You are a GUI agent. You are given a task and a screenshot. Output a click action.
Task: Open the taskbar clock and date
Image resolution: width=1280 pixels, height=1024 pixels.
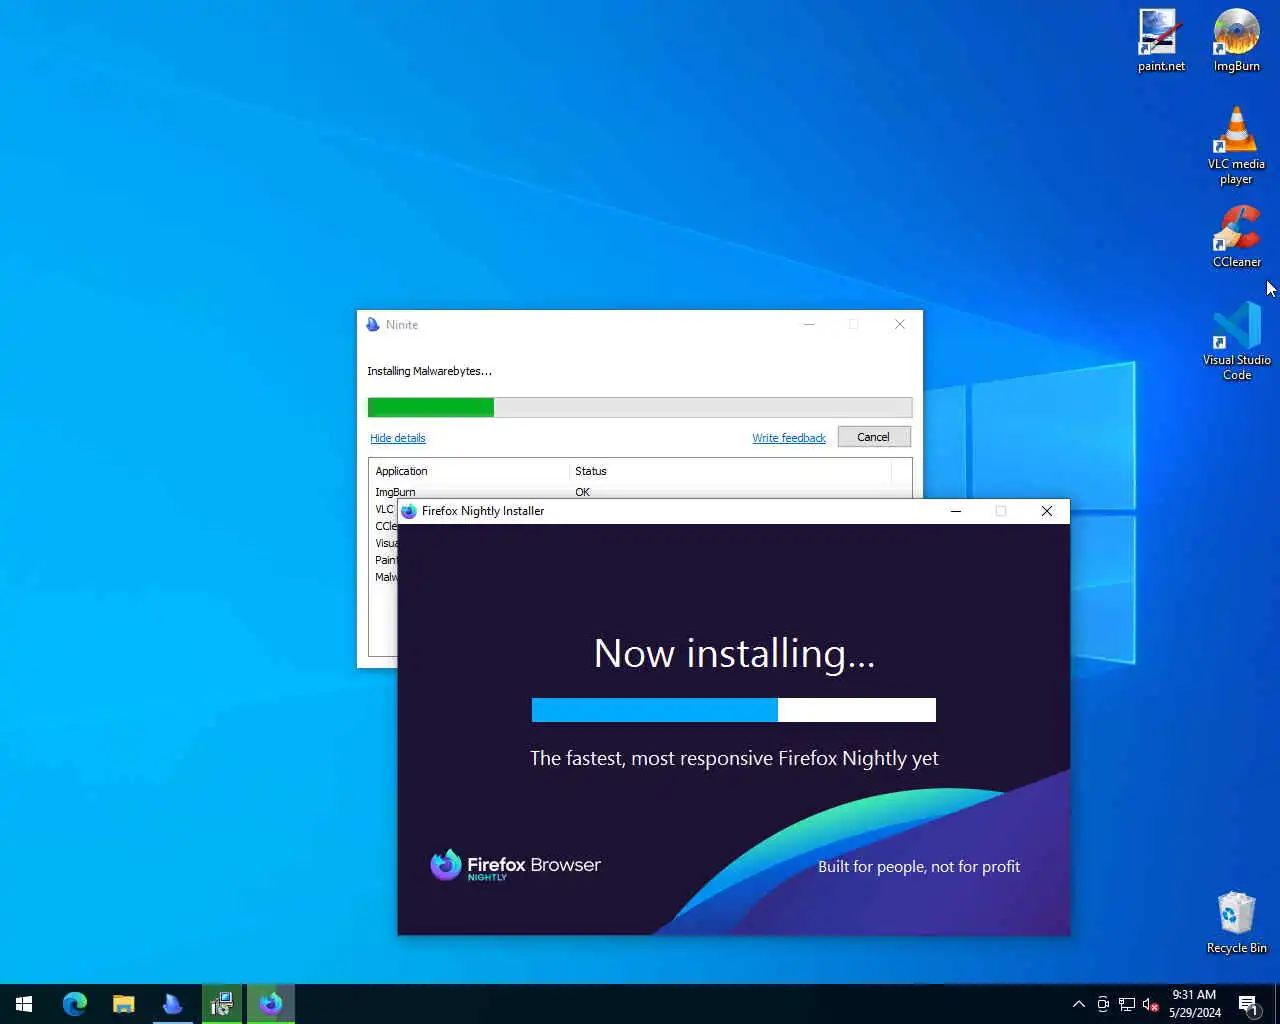click(1194, 1004)
